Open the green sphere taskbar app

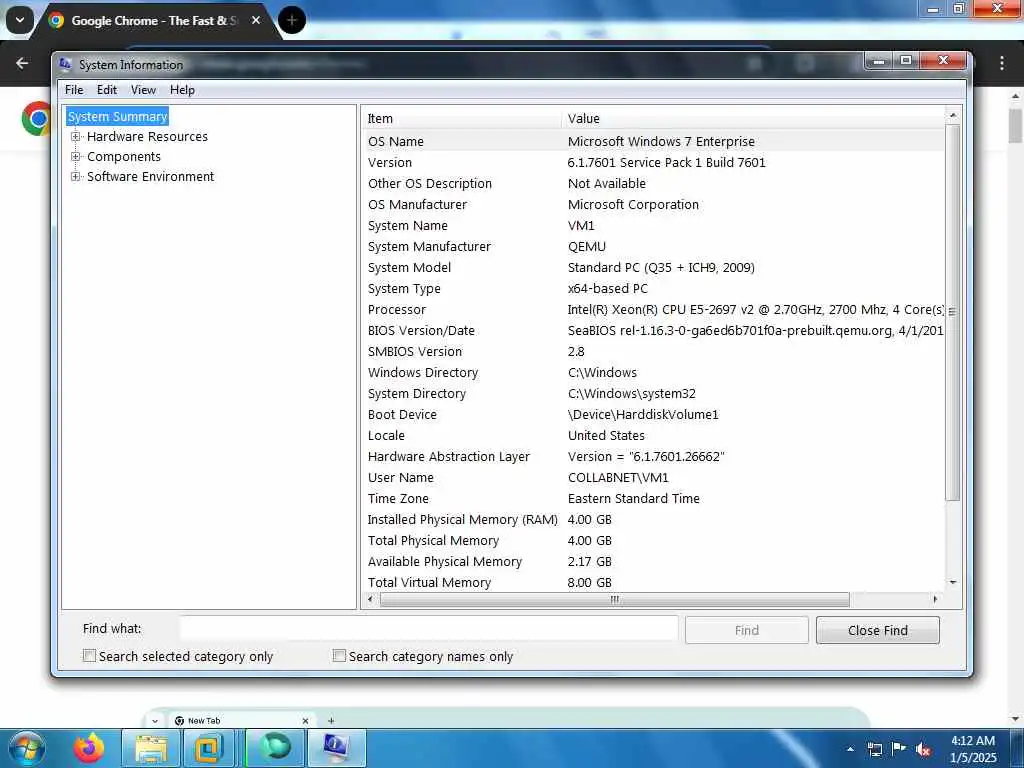point(275,748)
